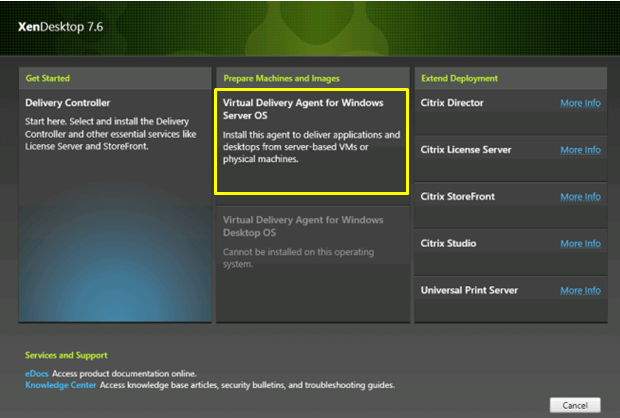620x418 pixels.
Task: Click the 'Start here. Select and install' description
Action: [x=111, y=134]
